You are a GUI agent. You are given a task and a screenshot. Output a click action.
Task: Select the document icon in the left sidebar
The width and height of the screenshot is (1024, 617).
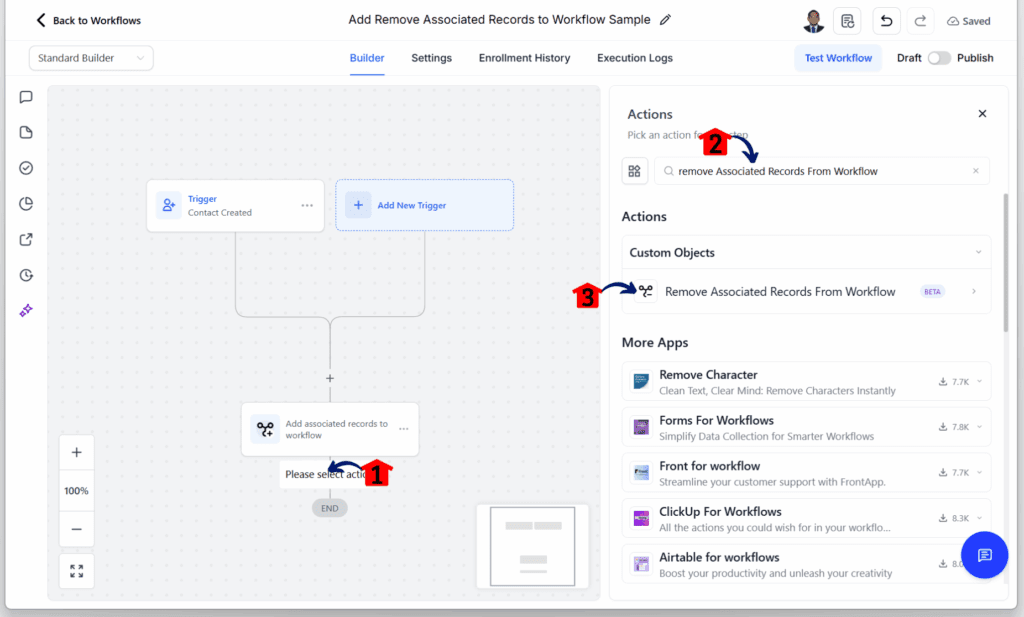[x=24, y=131]
